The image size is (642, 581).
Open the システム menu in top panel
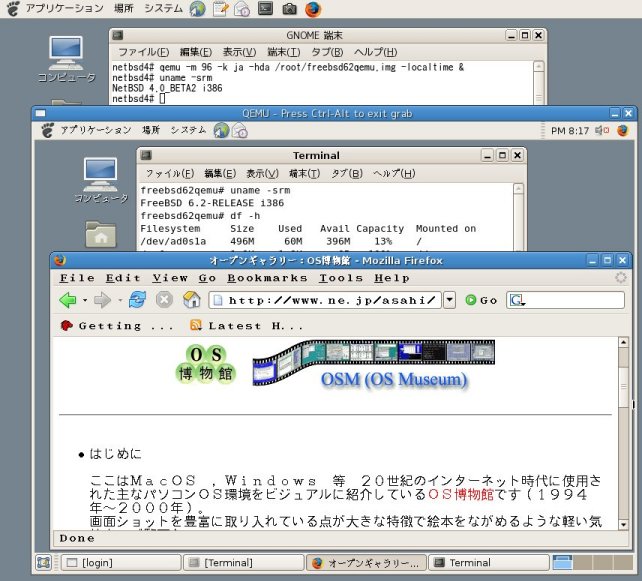[x=163, y=8]
